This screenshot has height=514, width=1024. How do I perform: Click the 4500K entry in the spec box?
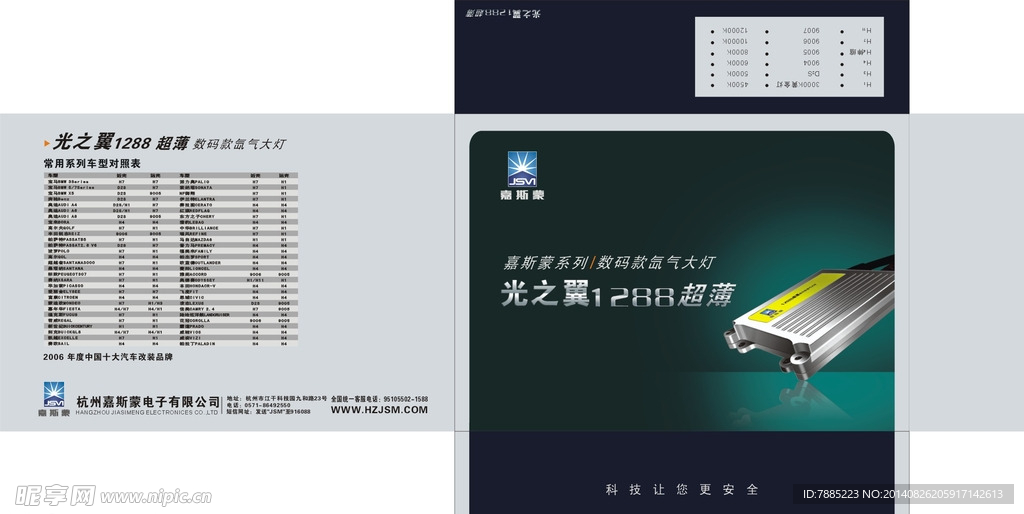[737, 85]
